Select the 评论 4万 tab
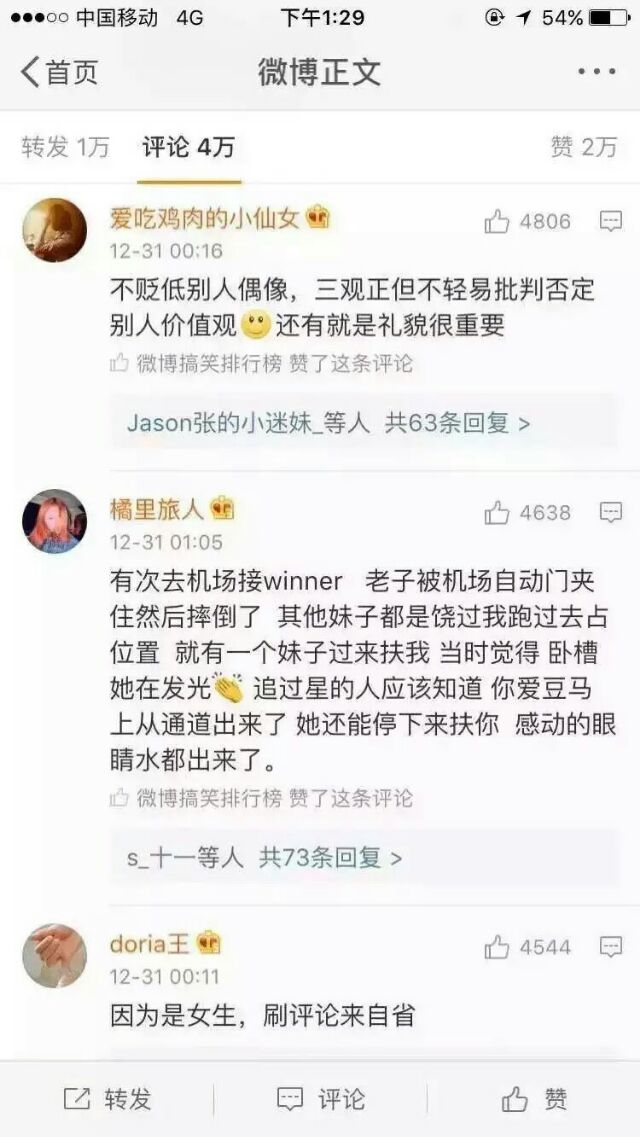The height and width of the screenshot is (1137, 640). pos(188,148)
